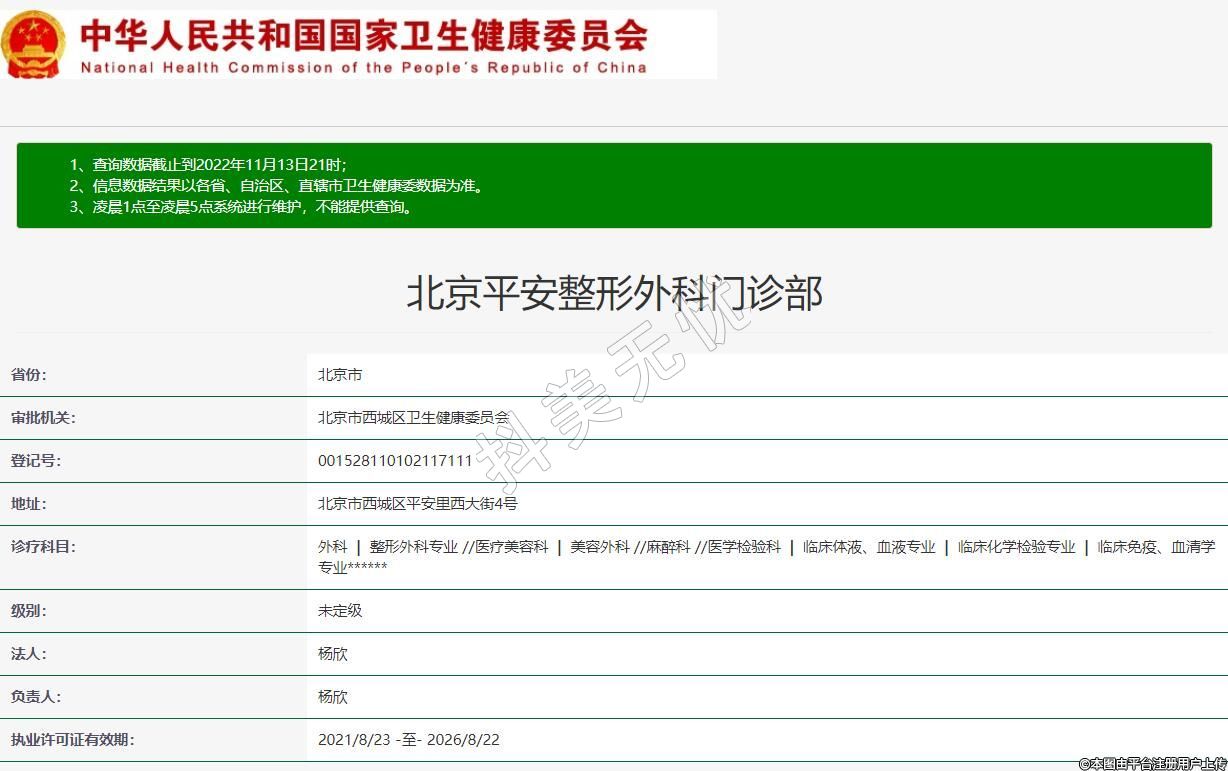Image resolution: width=1228 pixels, height=771 pixels.
Task: Click the name 杨欣 in the 负责人 row
Action: coord(333,697)
